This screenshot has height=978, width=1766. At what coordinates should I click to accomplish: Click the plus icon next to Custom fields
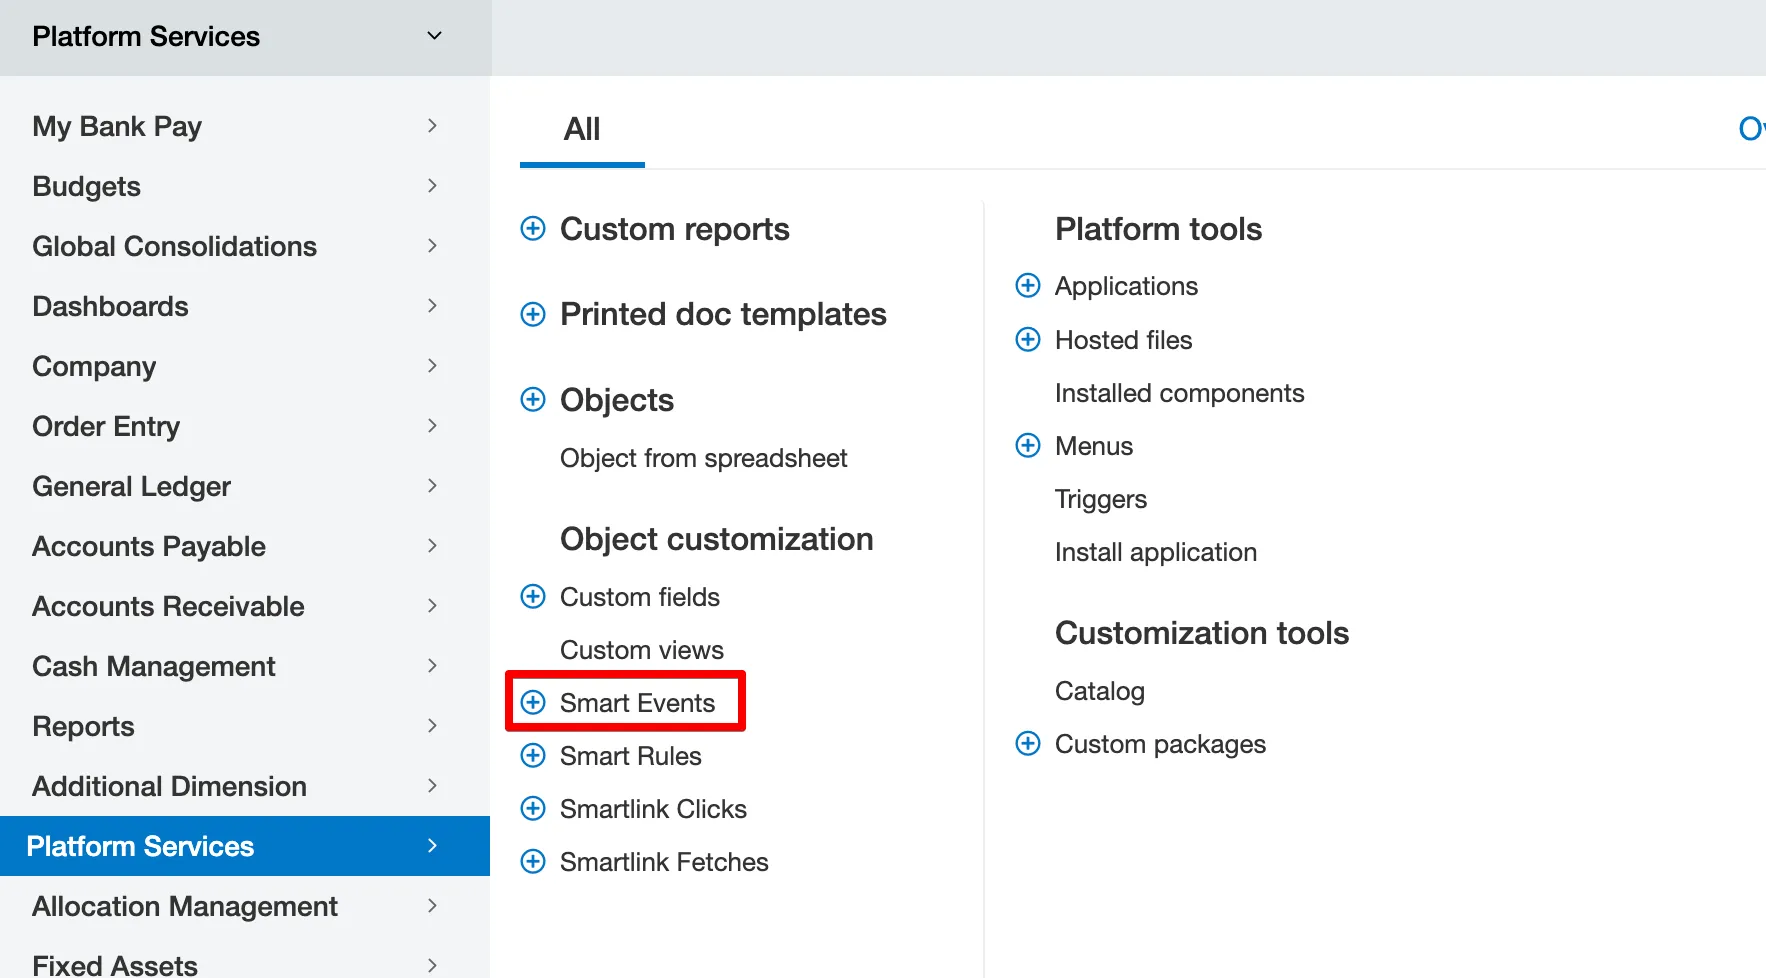(533, 597)
